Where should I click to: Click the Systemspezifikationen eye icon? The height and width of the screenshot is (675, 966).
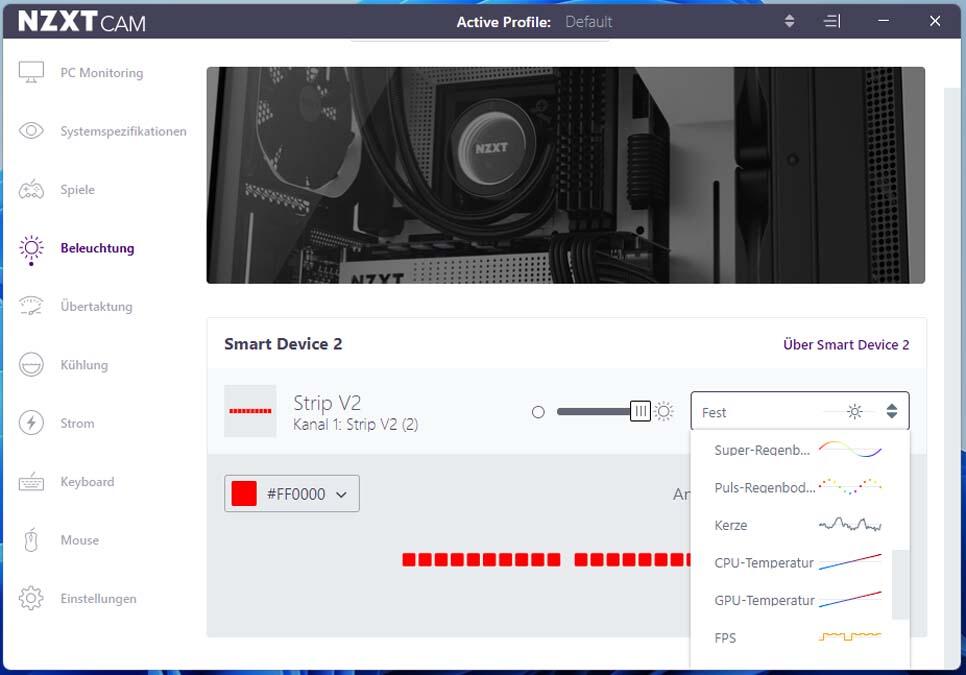31,131
